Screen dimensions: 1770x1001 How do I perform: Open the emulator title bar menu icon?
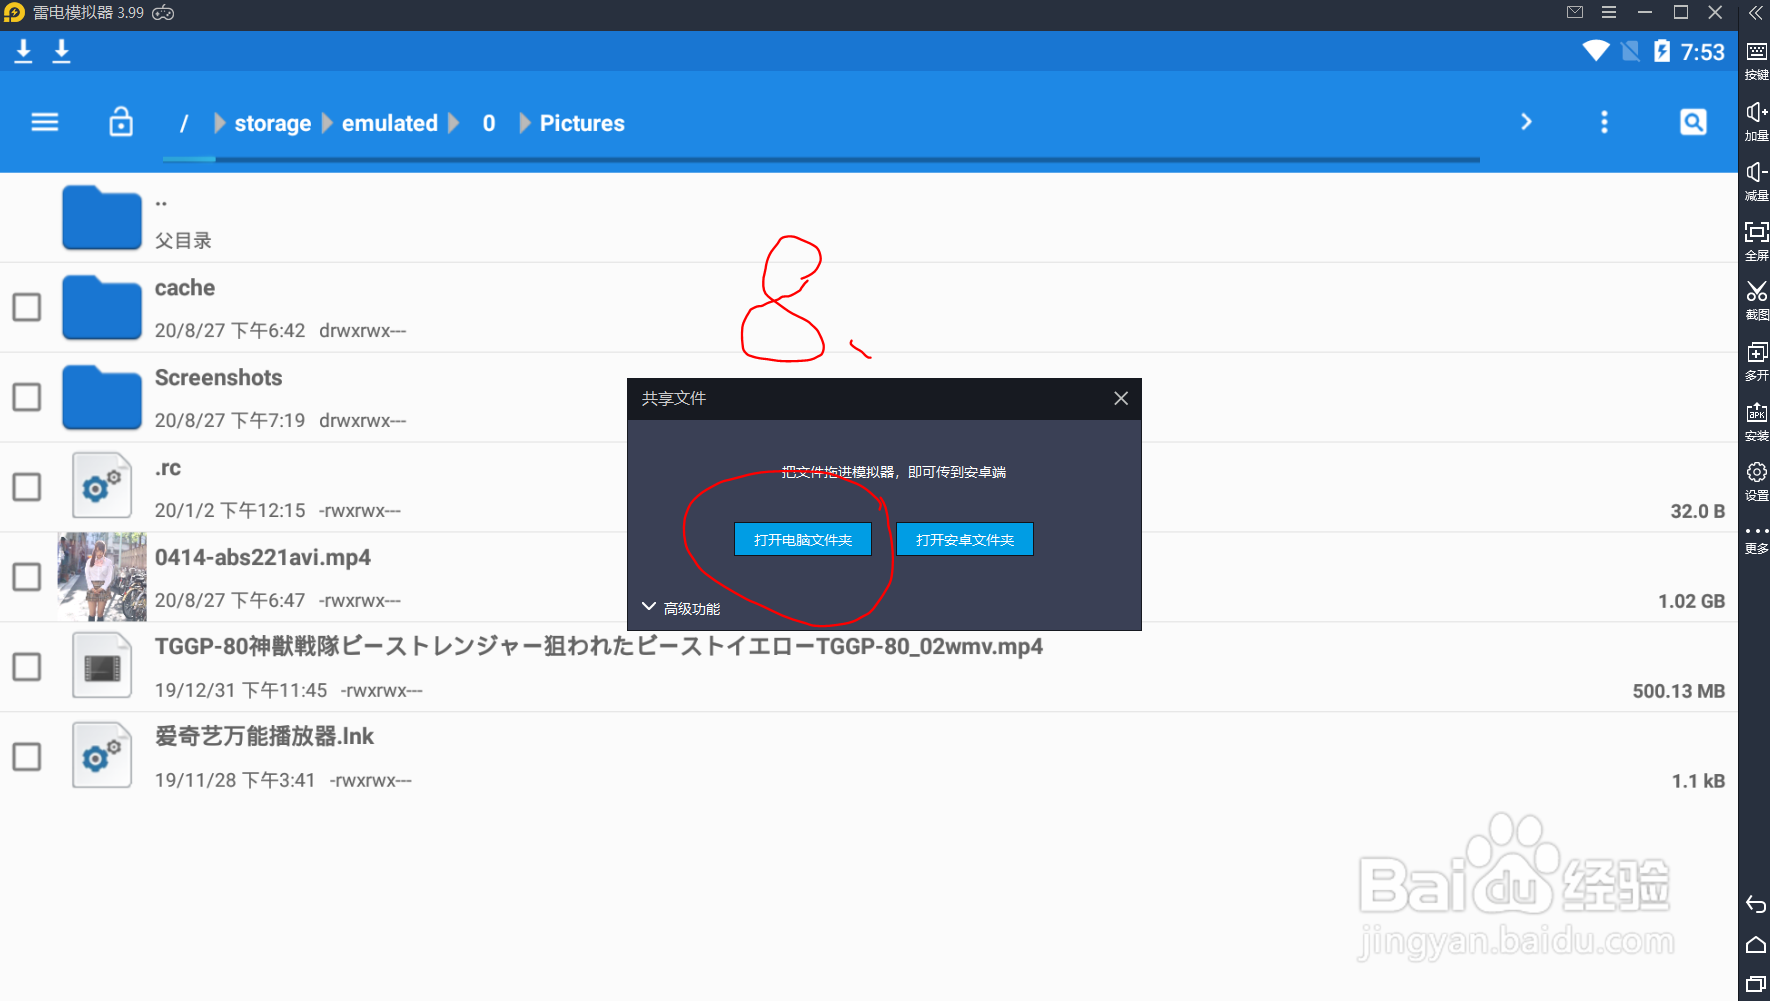point(1609,12)
